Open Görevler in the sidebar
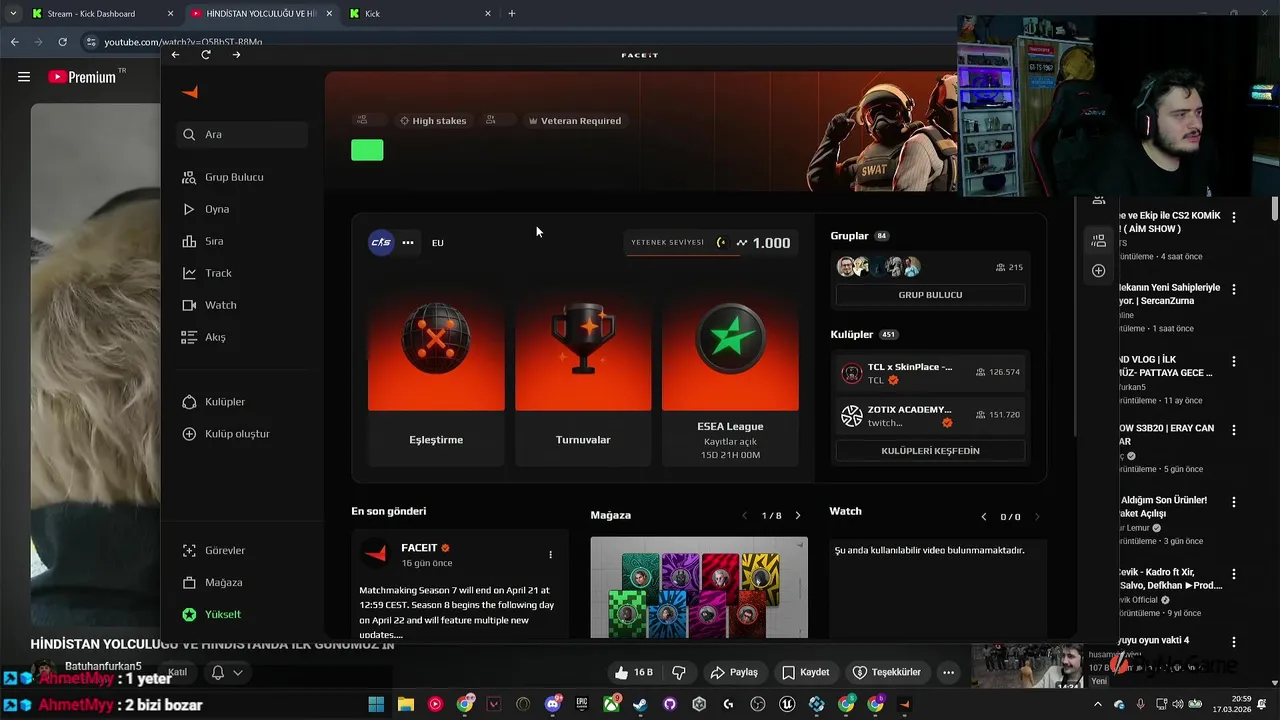Screen dimensions: 1280x720 tap(213, 550)
